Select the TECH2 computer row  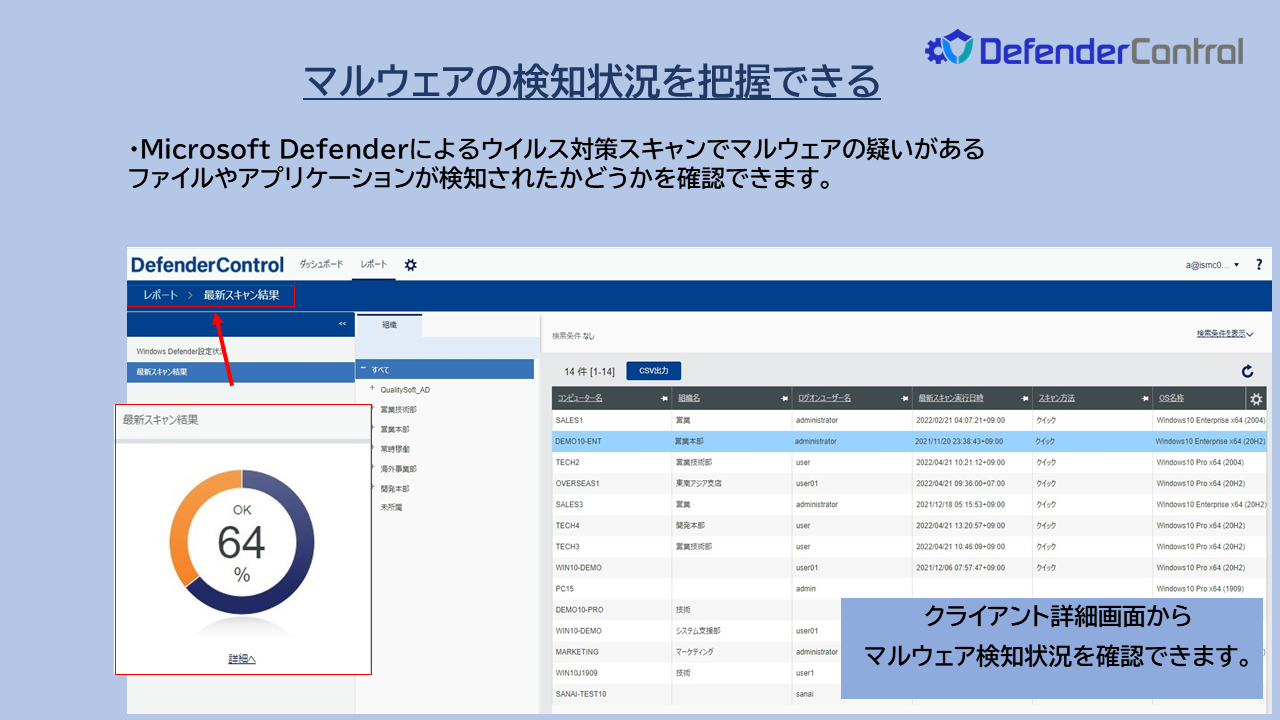tap(909, 462)
